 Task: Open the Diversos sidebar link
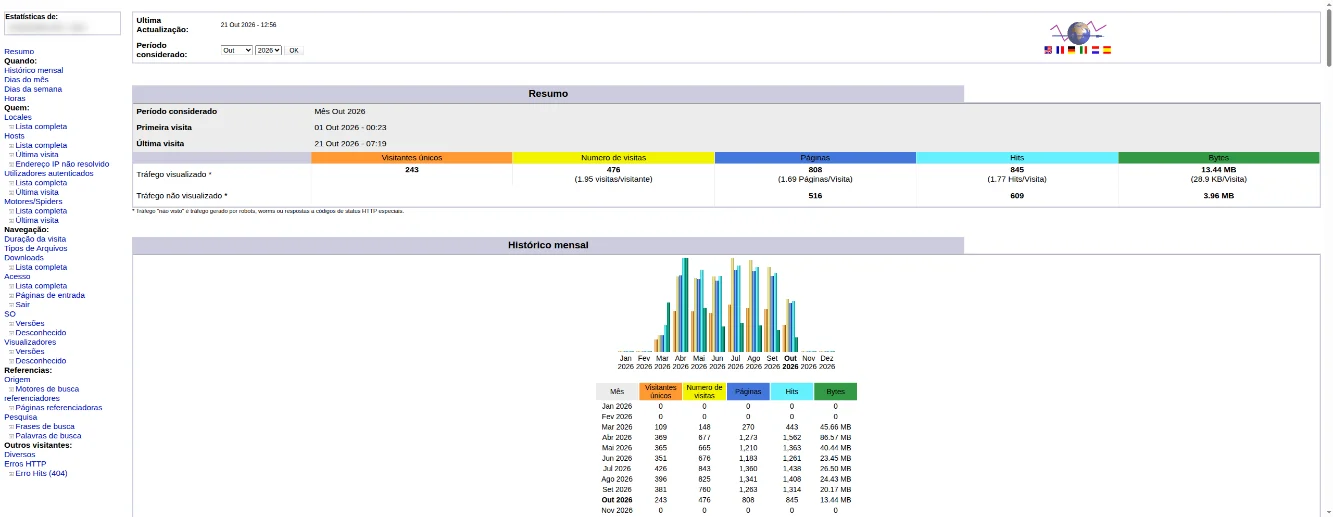pos(20,454)
